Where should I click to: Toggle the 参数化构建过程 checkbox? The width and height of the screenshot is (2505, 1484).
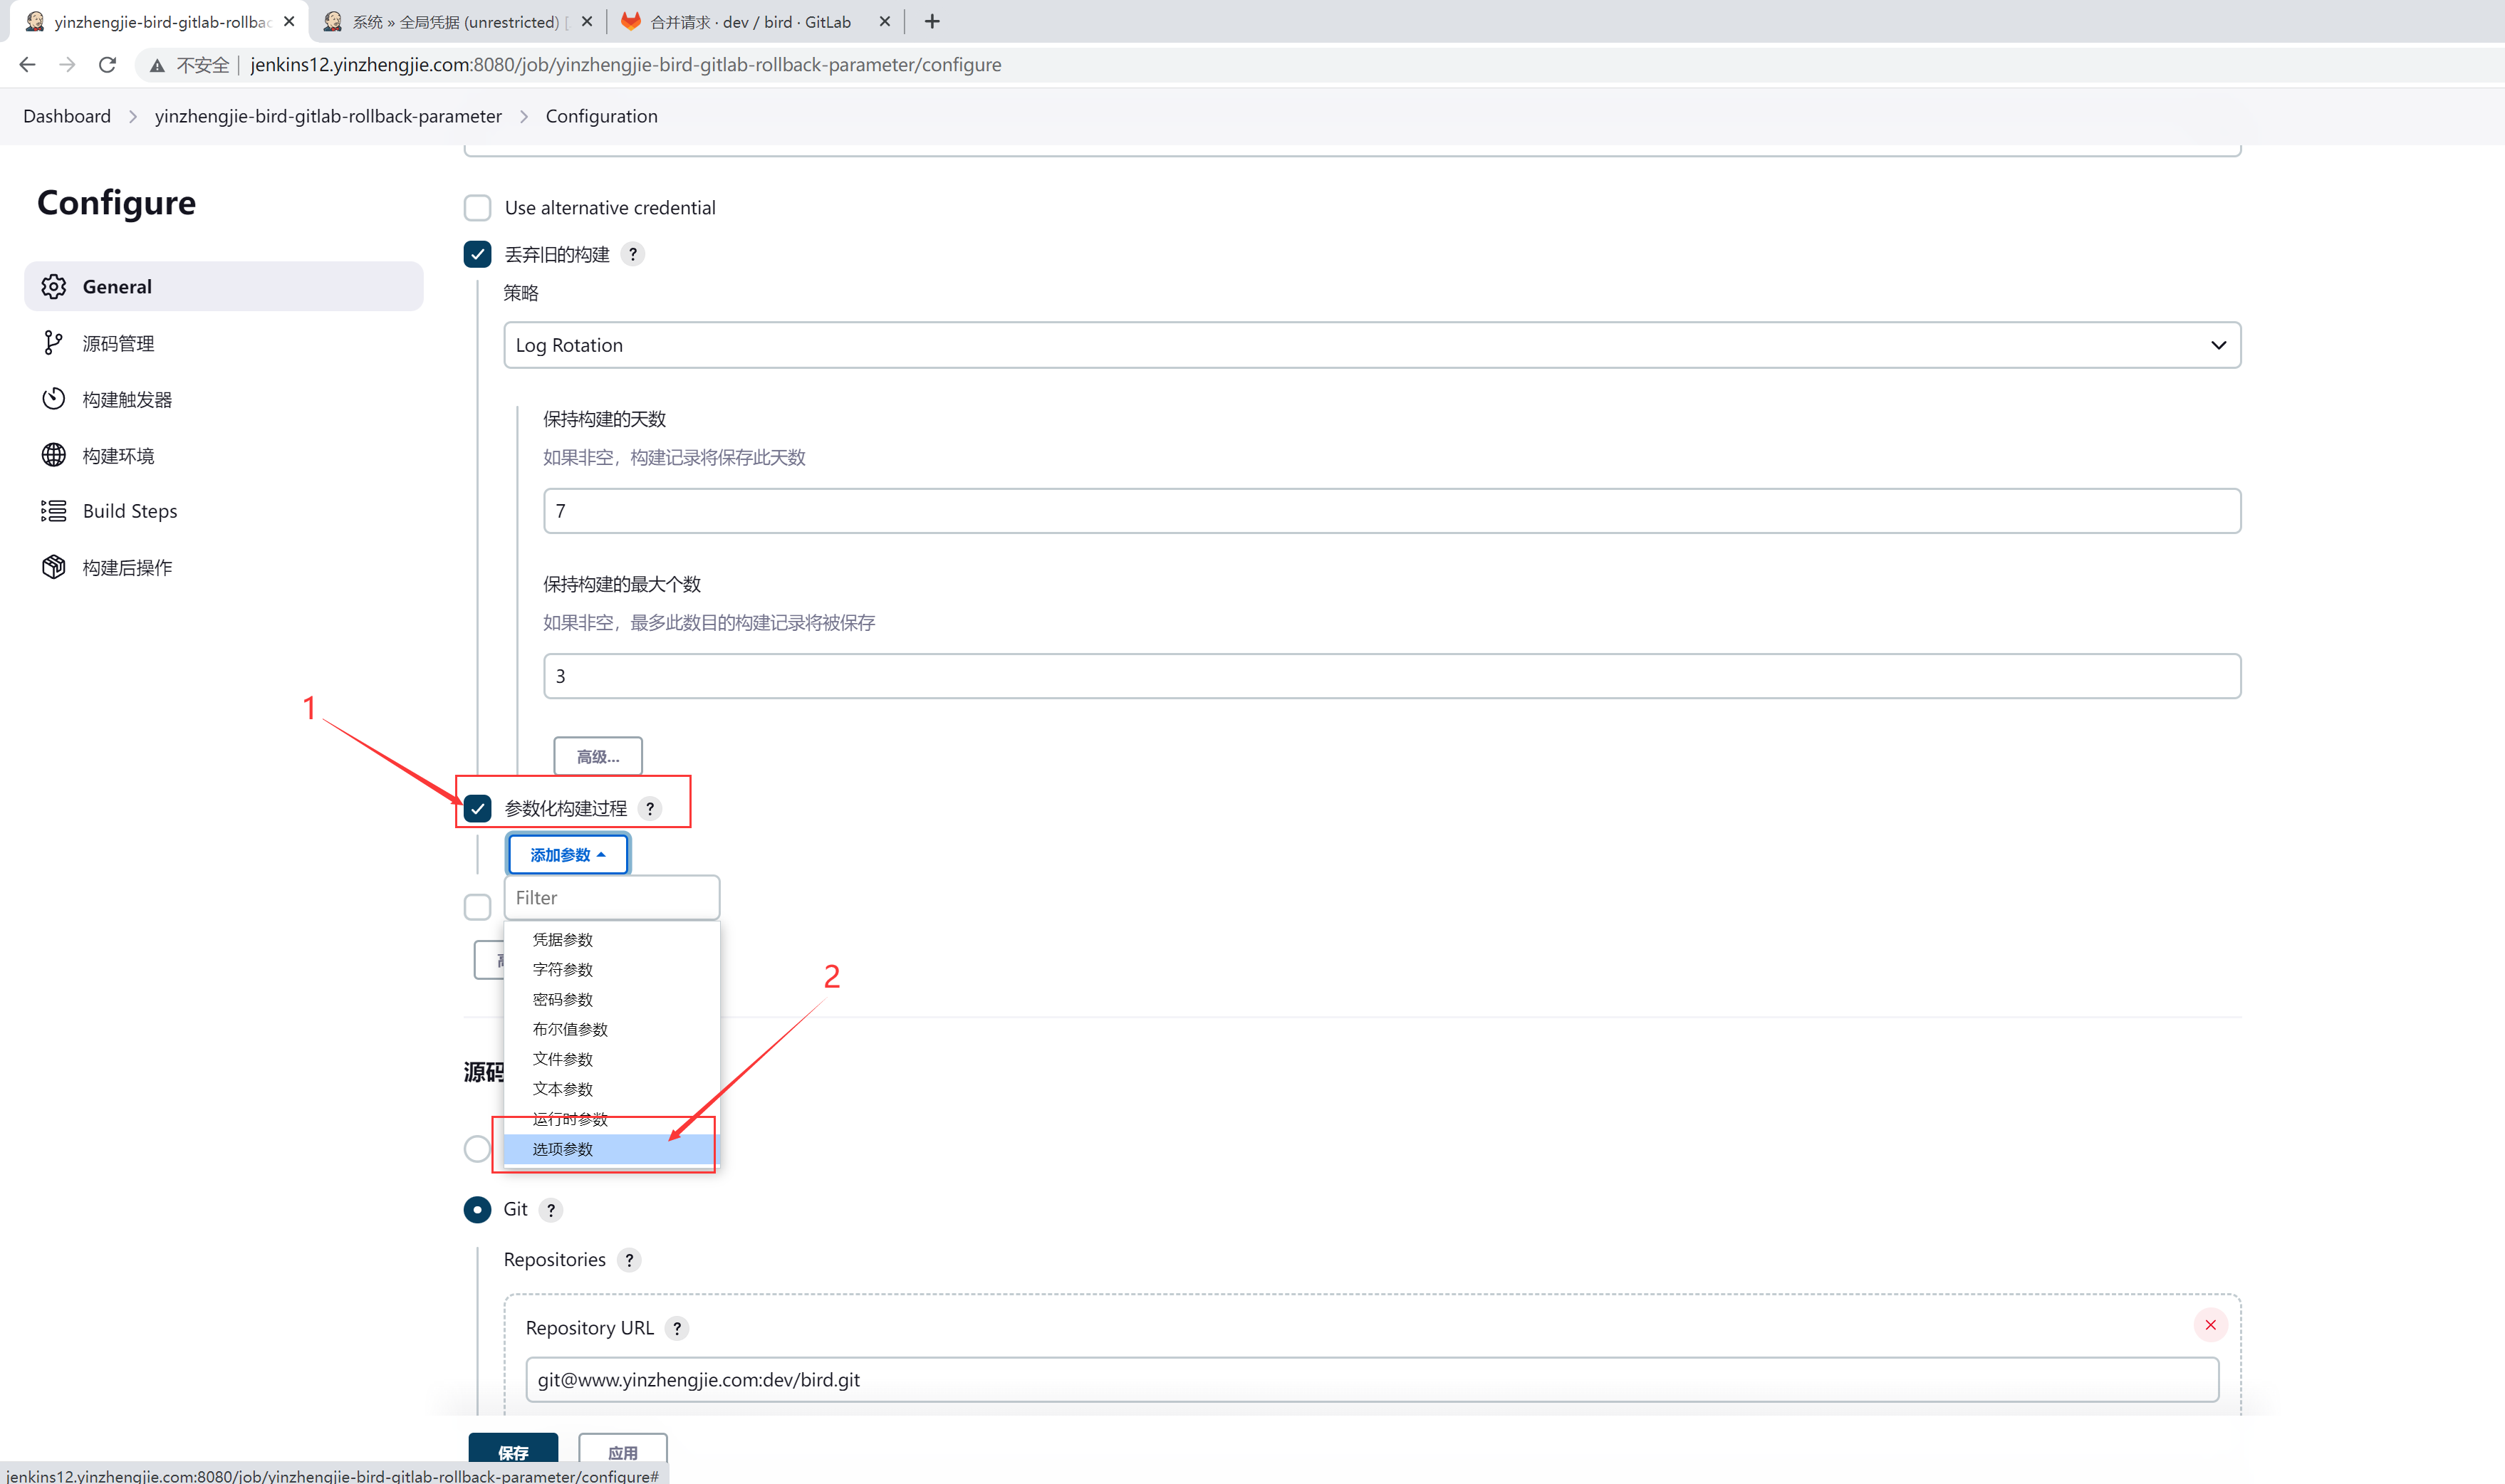point(478,808)
